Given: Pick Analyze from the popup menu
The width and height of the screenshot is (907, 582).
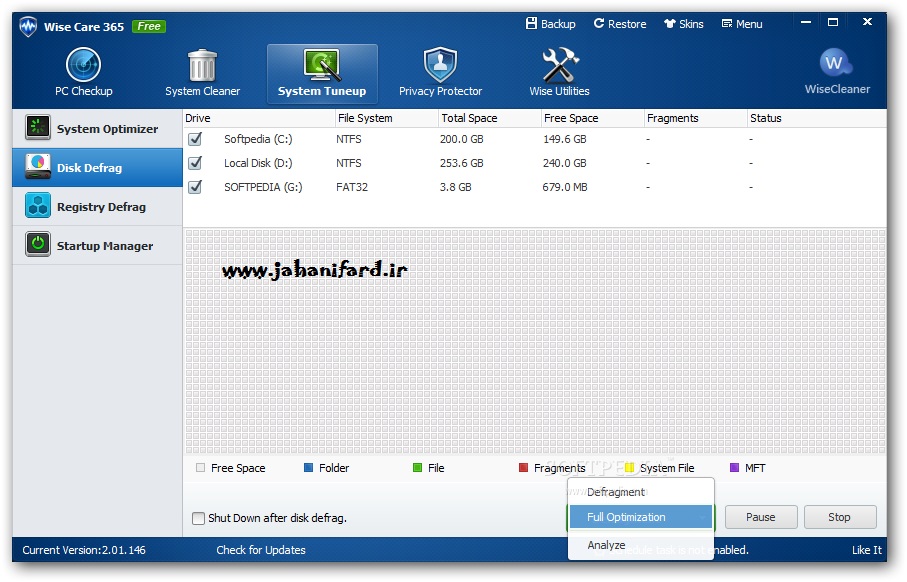Looking at the screenshot, I should pos(606,545).
